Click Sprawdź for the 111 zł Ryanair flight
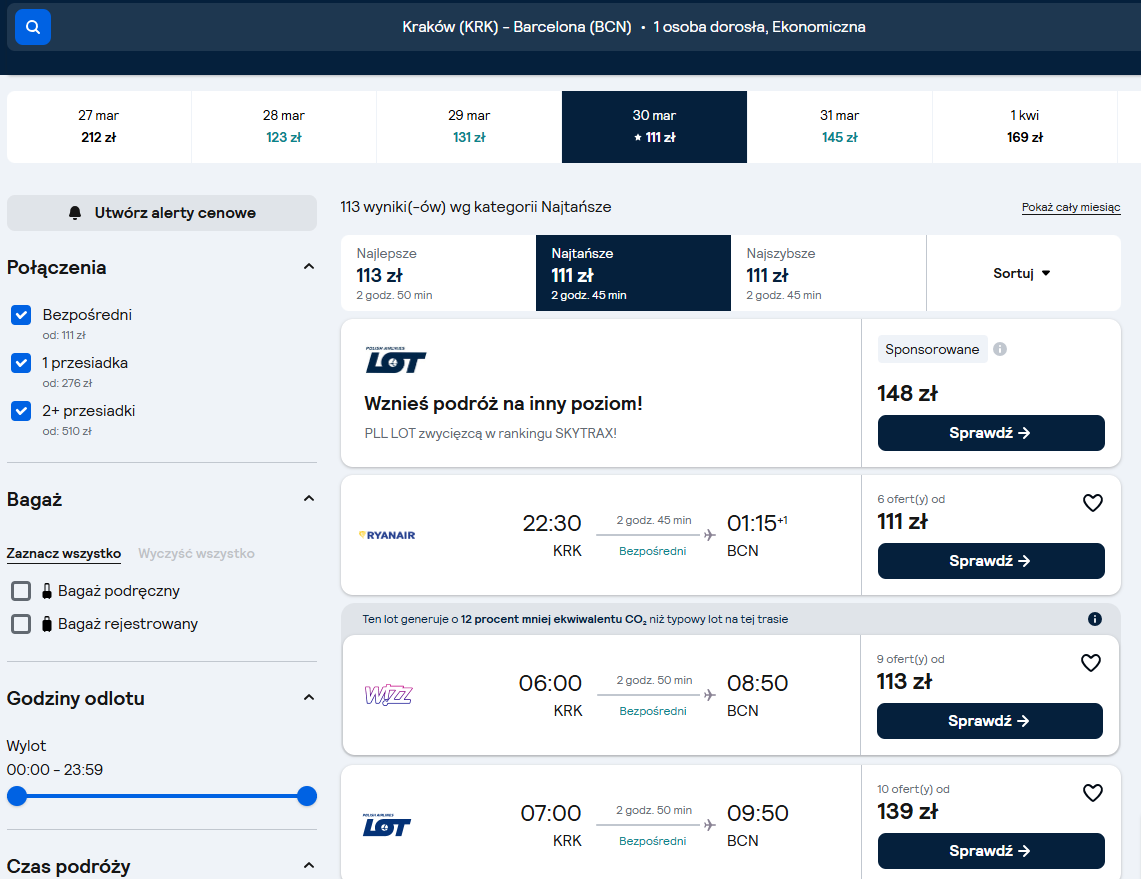The height and width of the screenshot is (879, 1141). [990, 561]
